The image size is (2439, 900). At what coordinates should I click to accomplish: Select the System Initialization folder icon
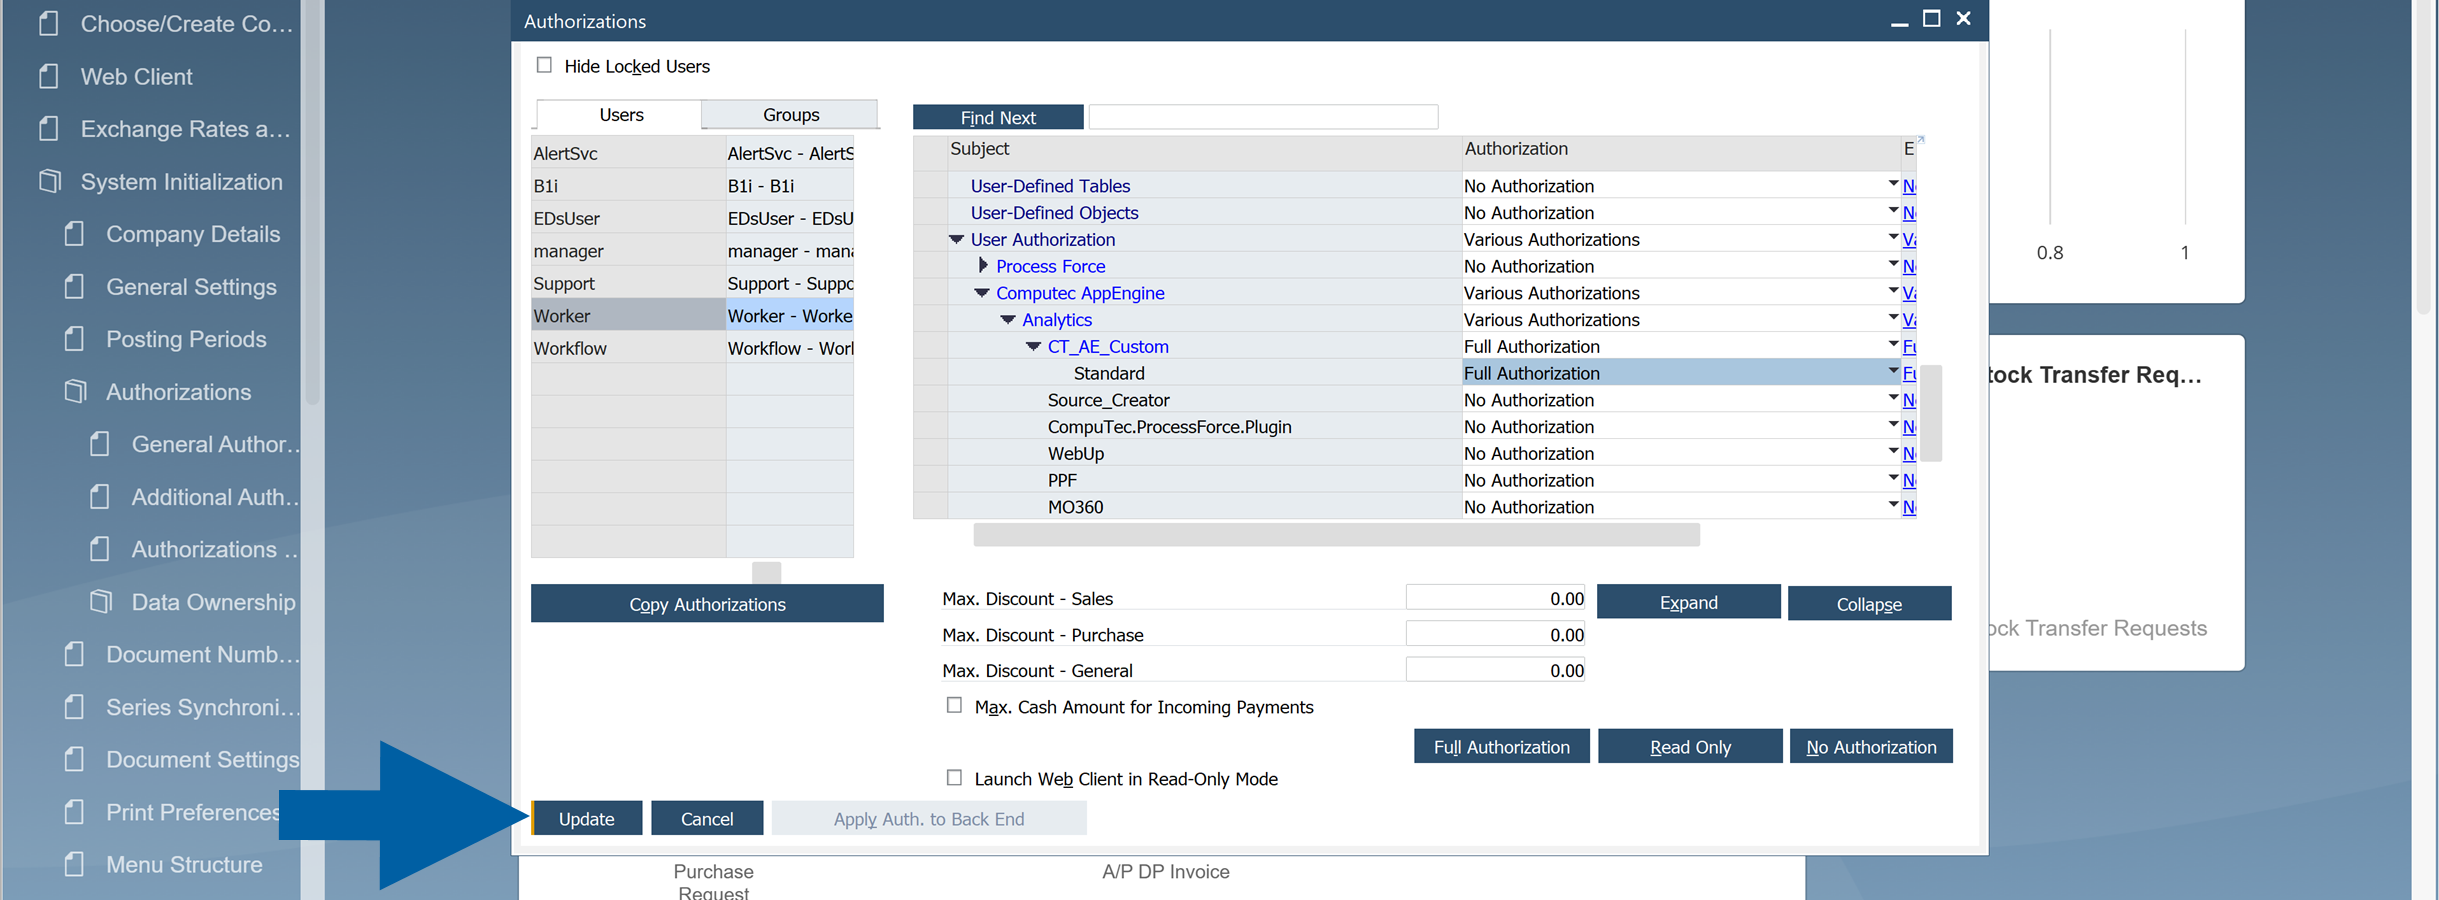point(48,181)
